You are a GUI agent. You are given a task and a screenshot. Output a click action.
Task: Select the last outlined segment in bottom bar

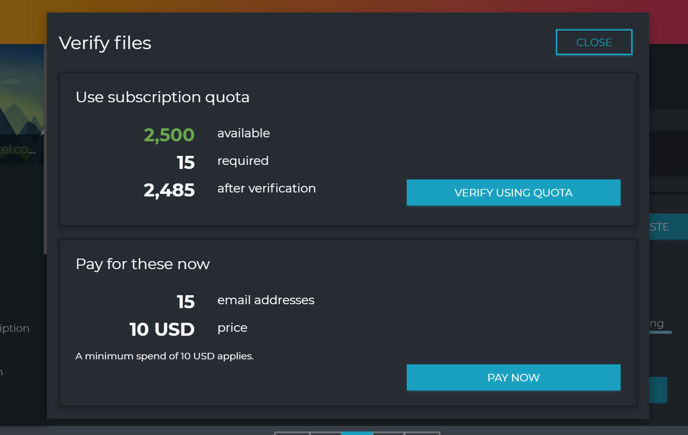coord(422,433)
